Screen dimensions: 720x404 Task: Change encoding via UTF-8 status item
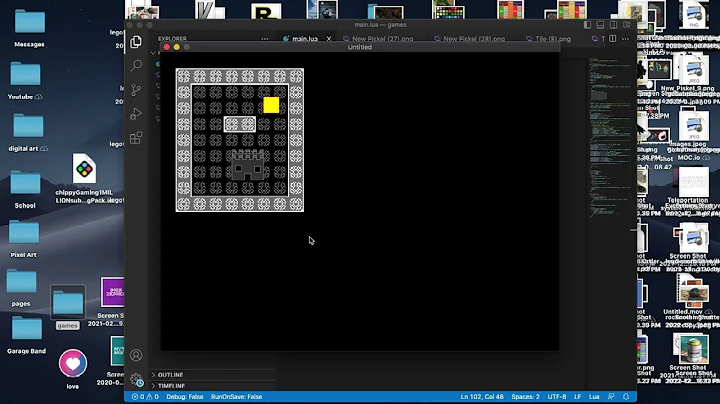coord(557,397)
